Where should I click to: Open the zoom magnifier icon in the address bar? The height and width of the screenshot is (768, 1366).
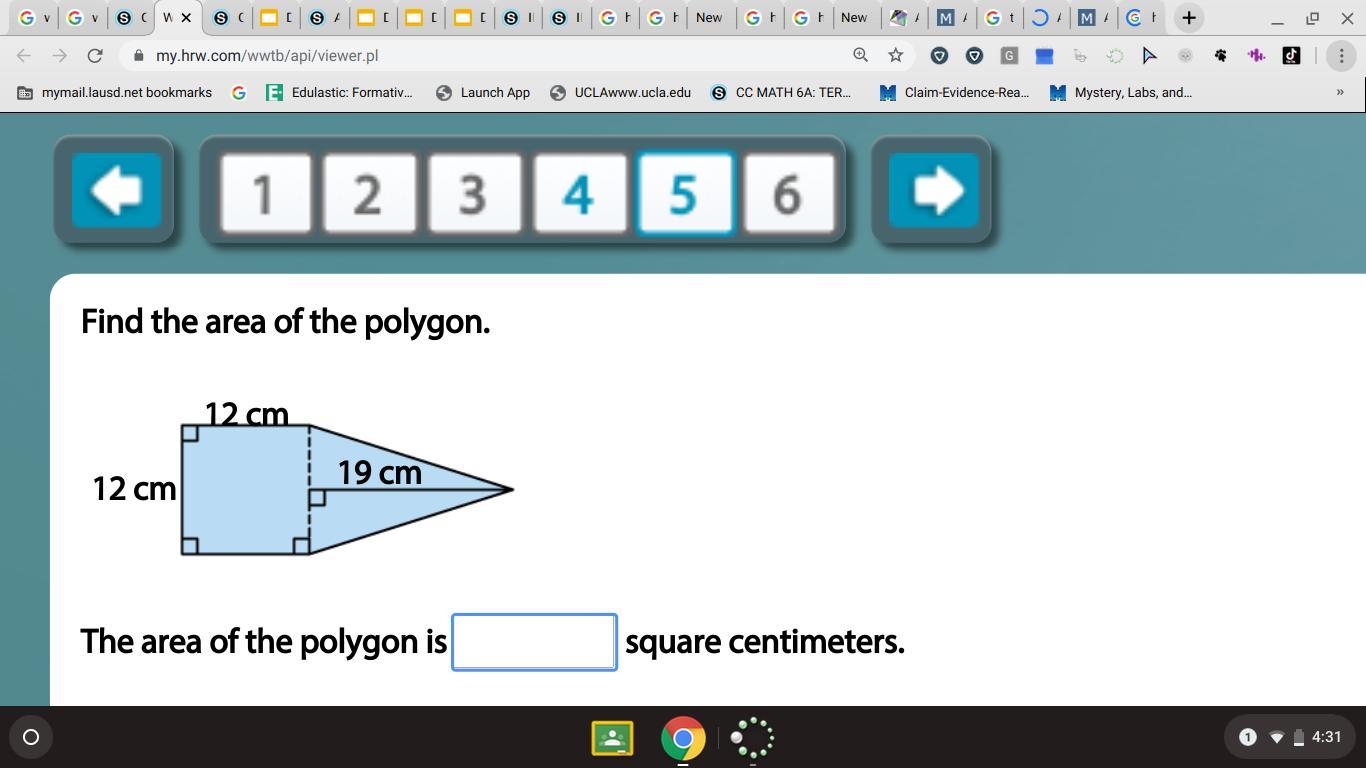tap(860, 55)
